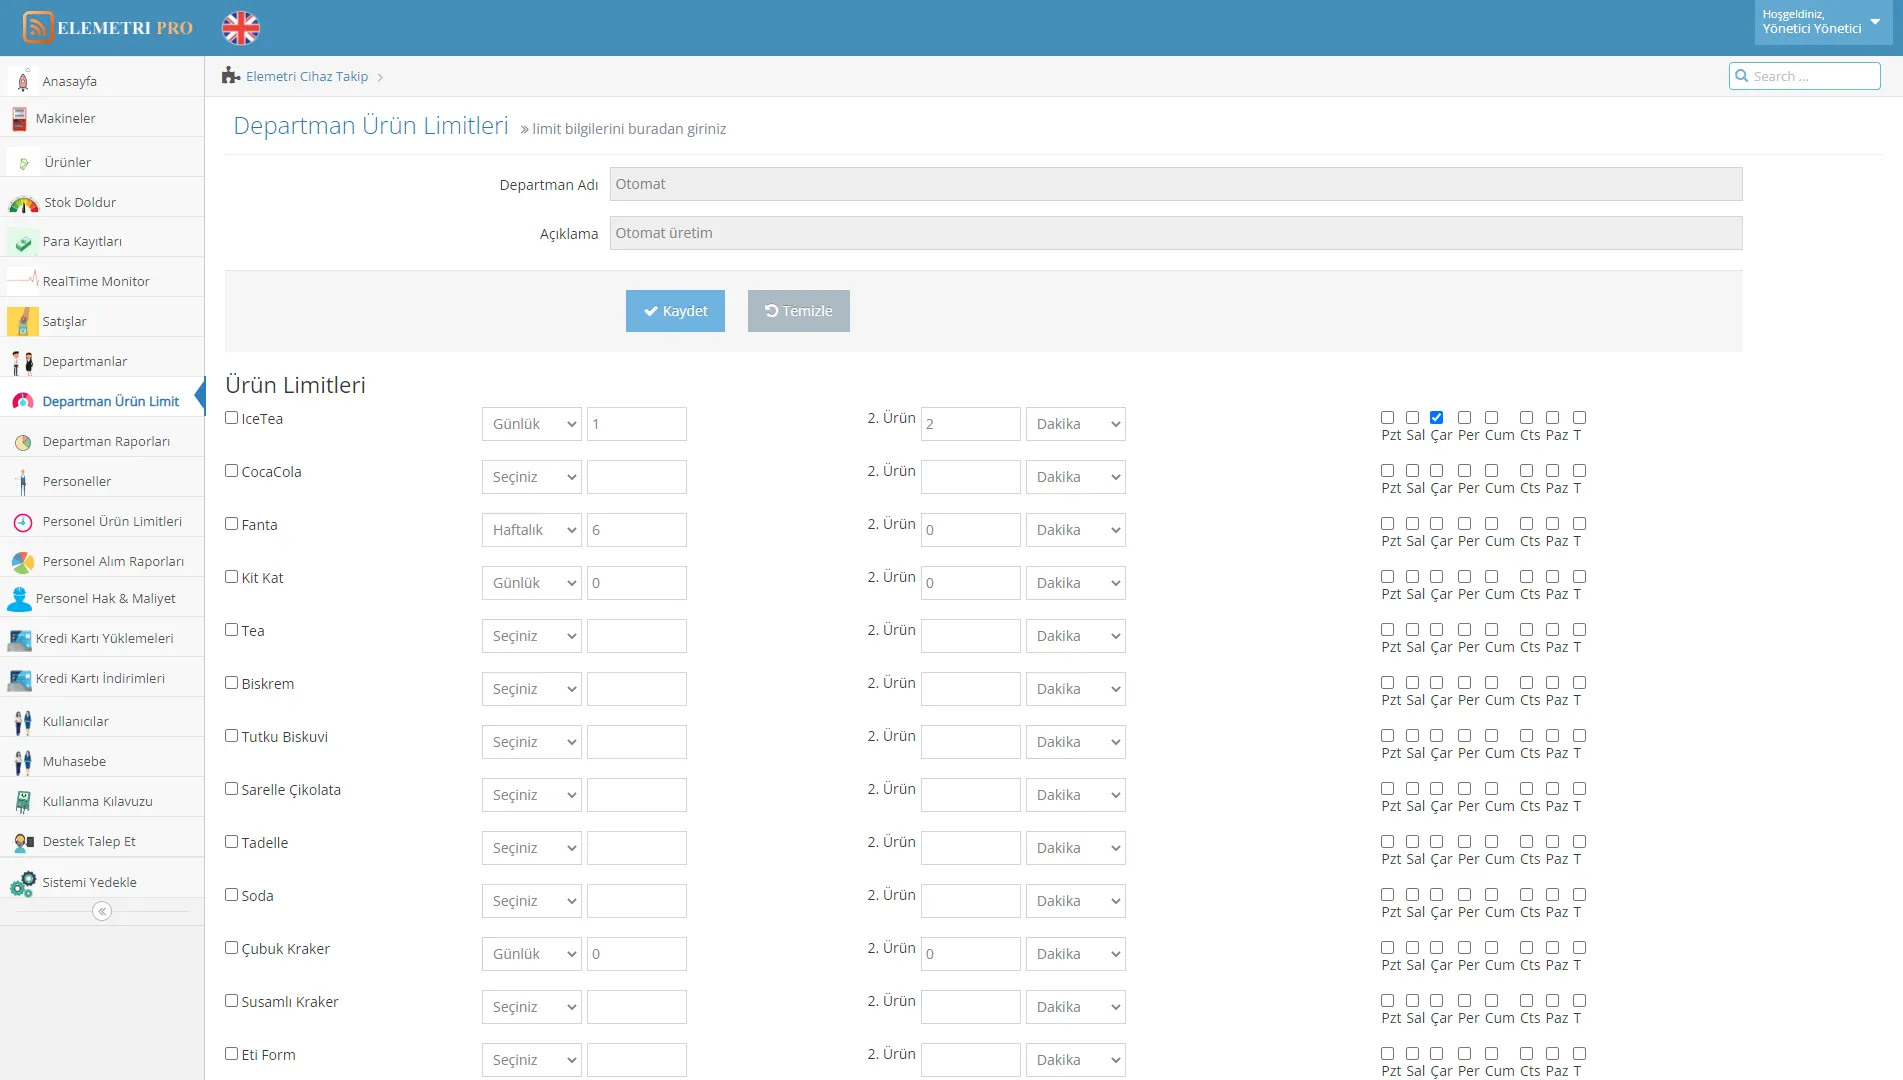Open Fanta period dropdown showing Haftalık

click(x=532, y=530)
